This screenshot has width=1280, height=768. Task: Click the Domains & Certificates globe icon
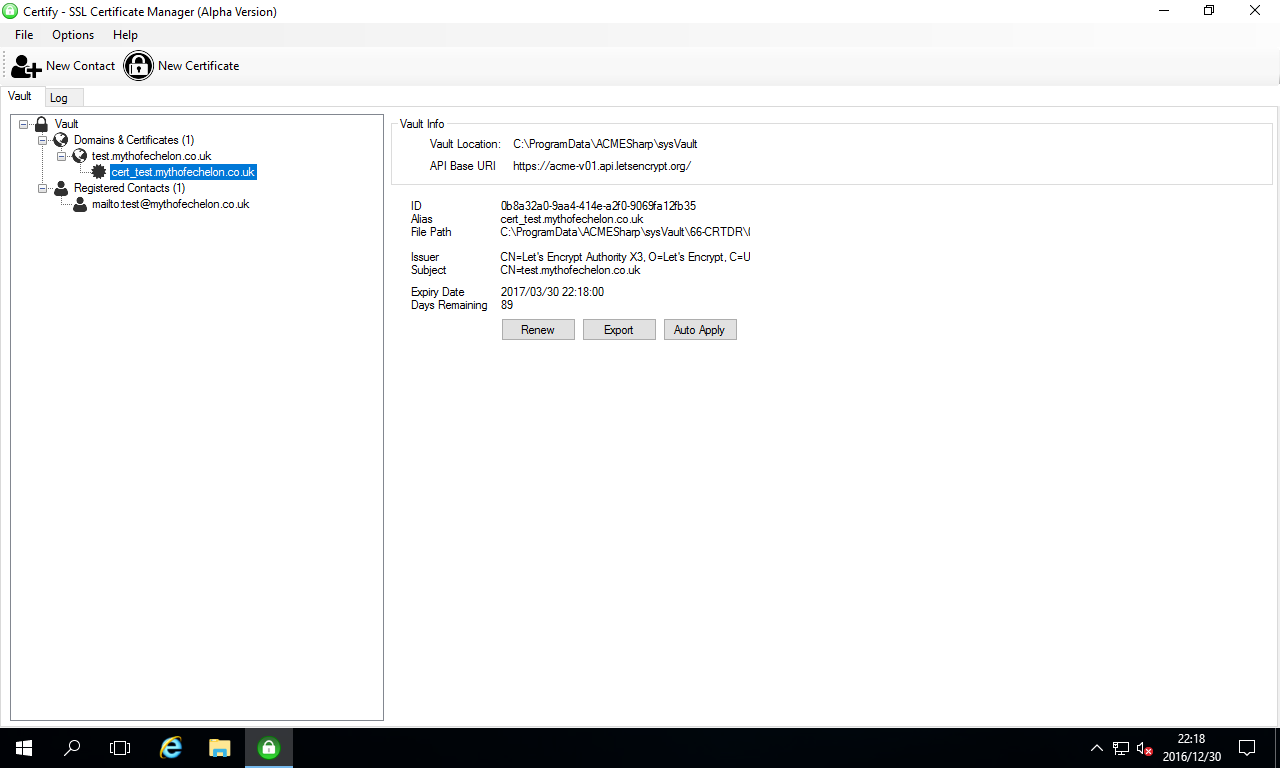[x=61, y=140]
